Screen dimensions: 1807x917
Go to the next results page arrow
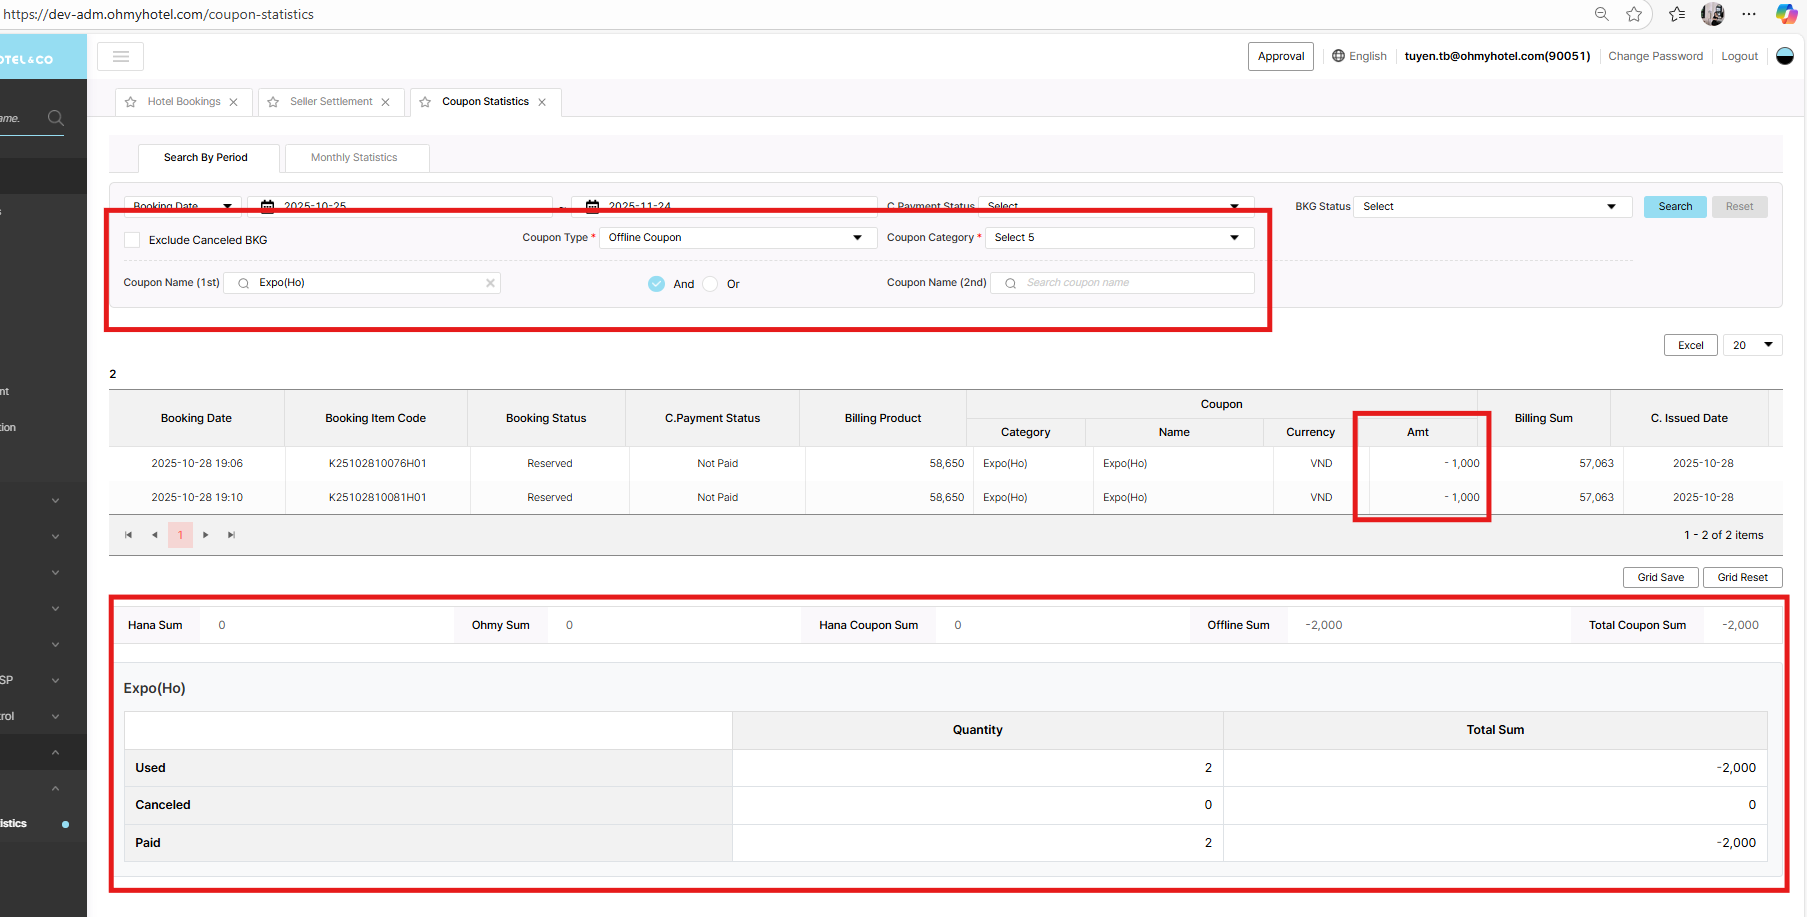[206, 535]
